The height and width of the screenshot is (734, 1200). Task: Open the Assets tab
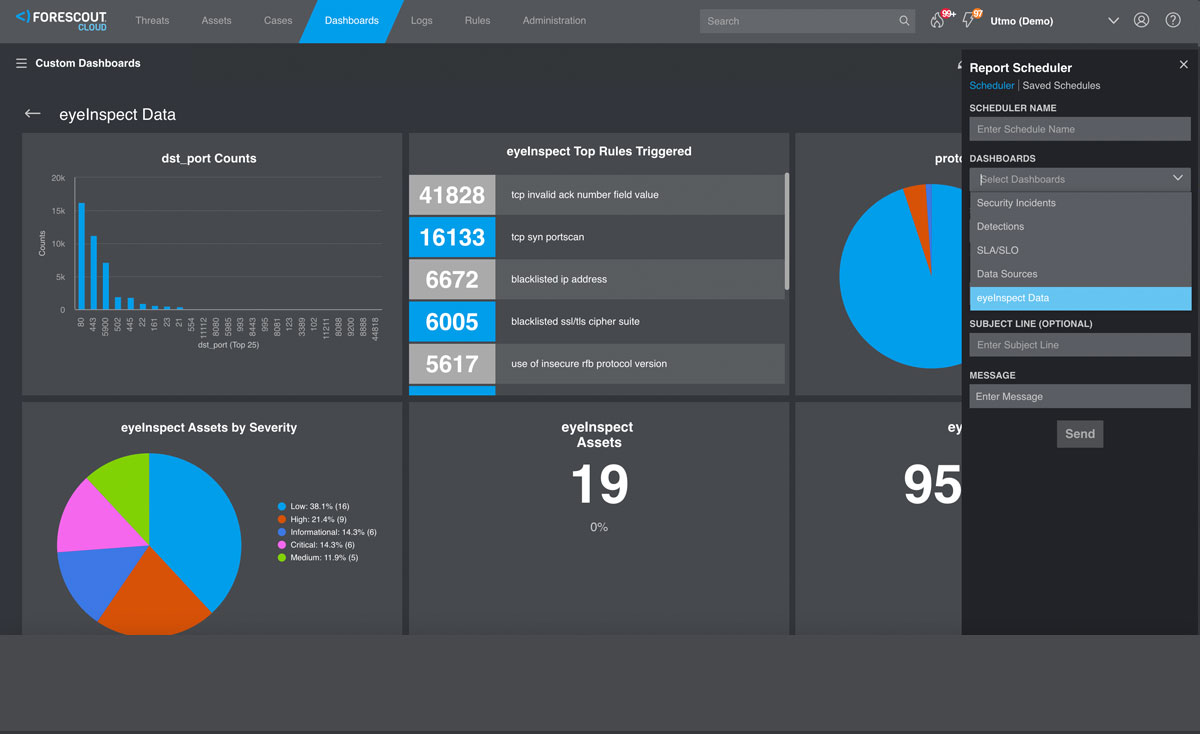[x=216, y=21]
